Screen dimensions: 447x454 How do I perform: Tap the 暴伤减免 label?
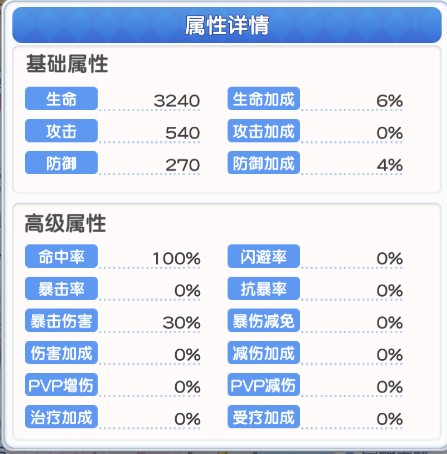pyautogui.click(x=264, y=321)
